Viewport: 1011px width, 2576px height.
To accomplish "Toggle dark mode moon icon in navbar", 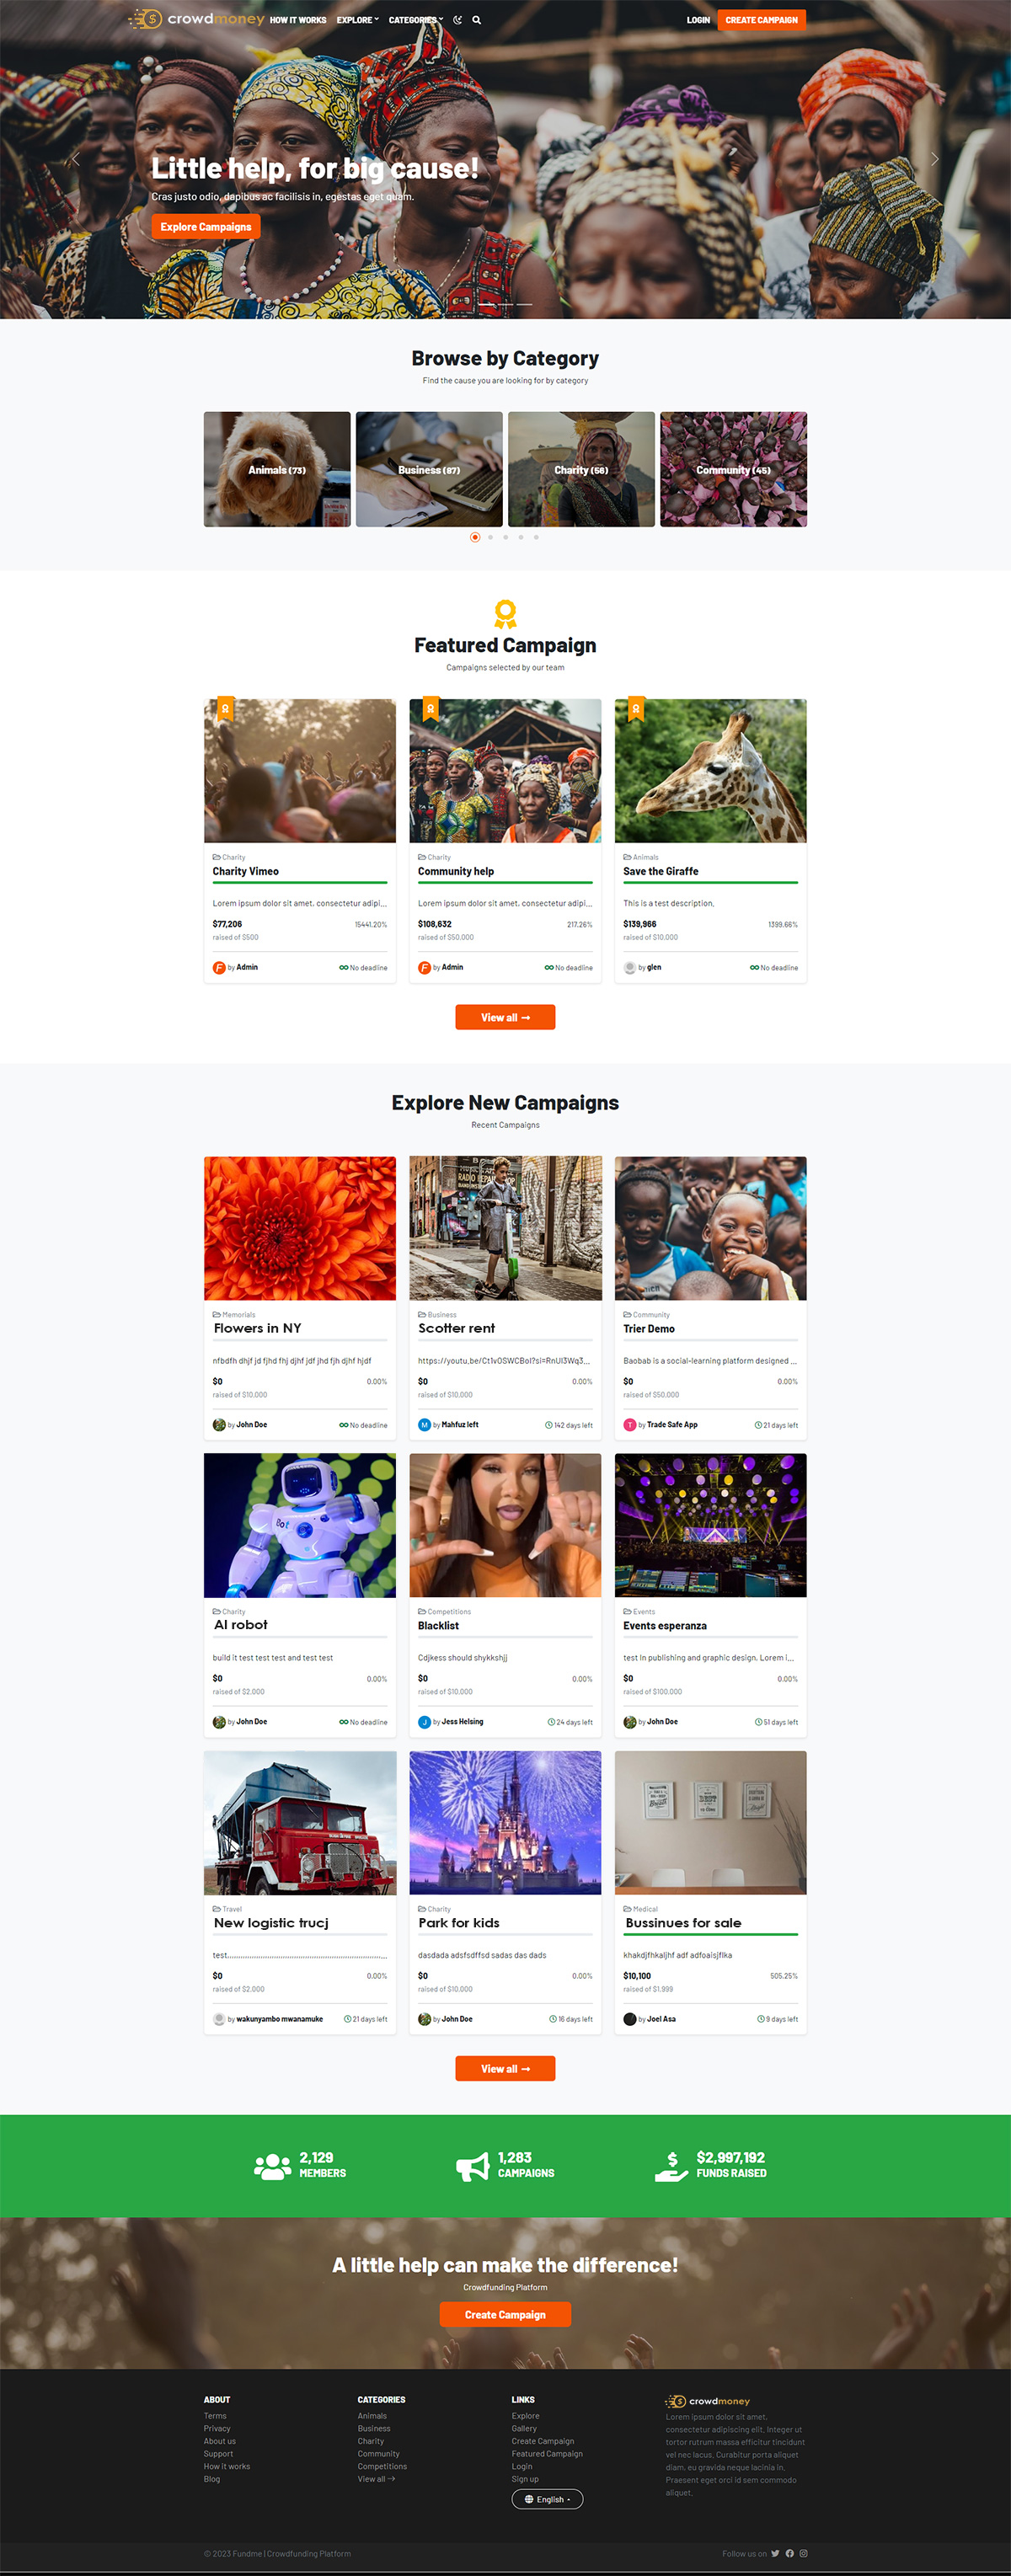I will (458, 20).
